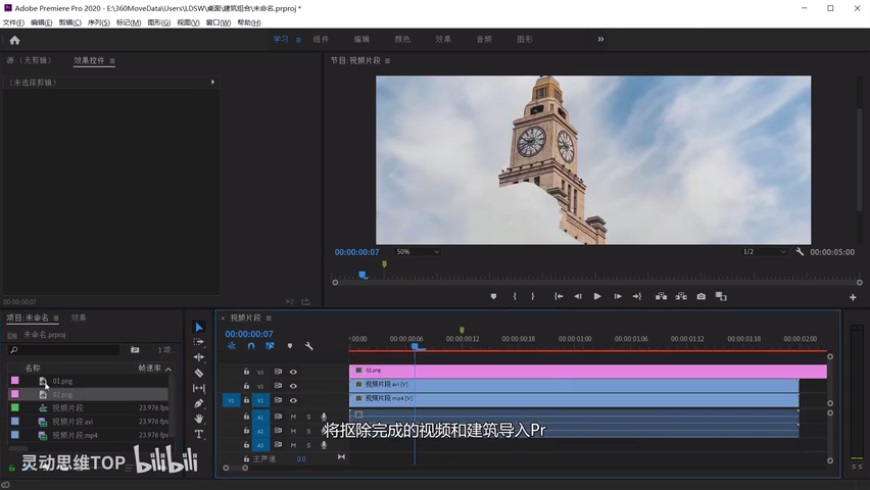
Task: Select the Track Select Forward tool
Action: click(199, 342)
